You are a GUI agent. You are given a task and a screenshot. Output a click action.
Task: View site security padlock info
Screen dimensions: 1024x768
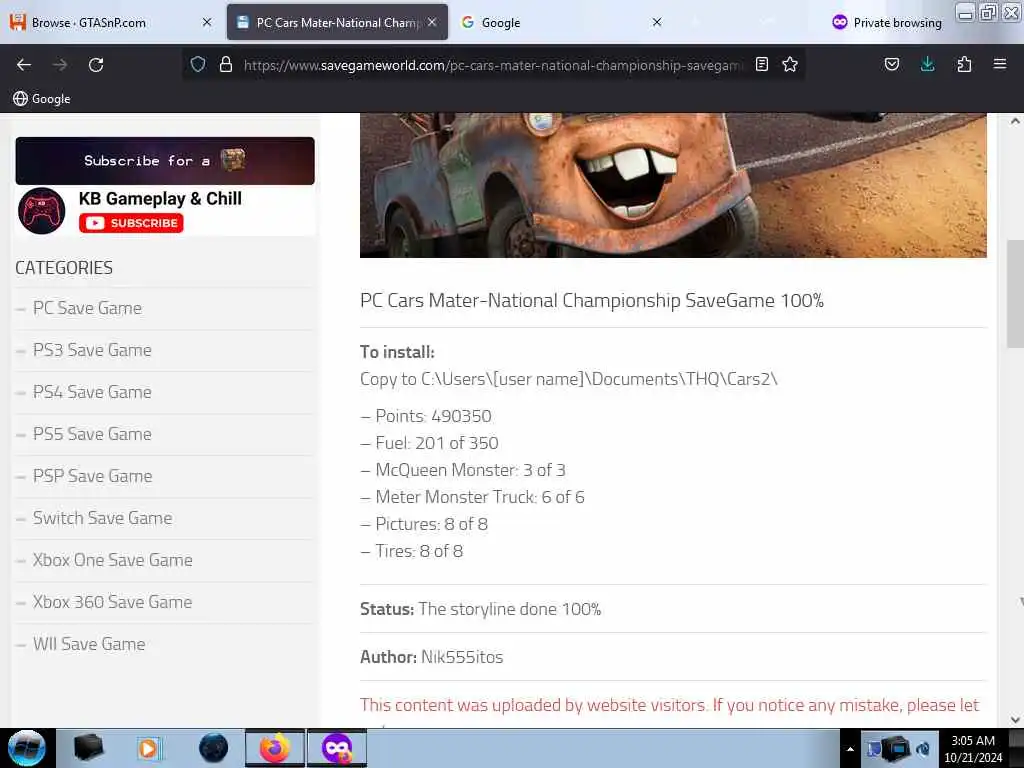tap(226, 65)
